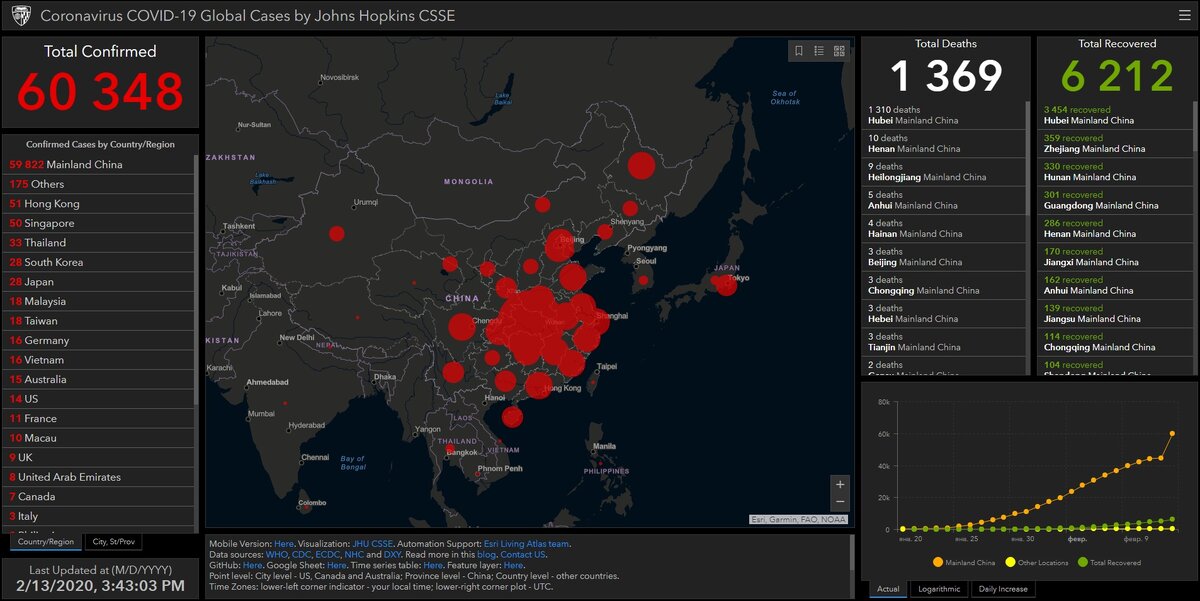Open the NHC data source link
This screenshot has width=1200, height=601.
354,554
